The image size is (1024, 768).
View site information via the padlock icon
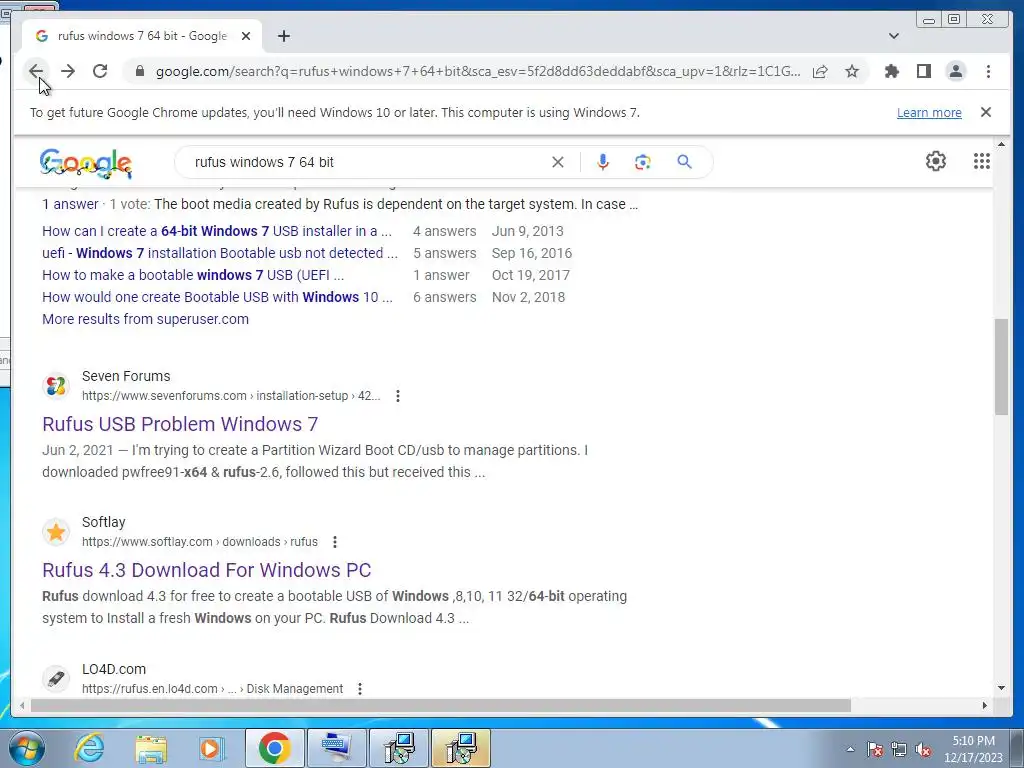(x=139, y=71)
